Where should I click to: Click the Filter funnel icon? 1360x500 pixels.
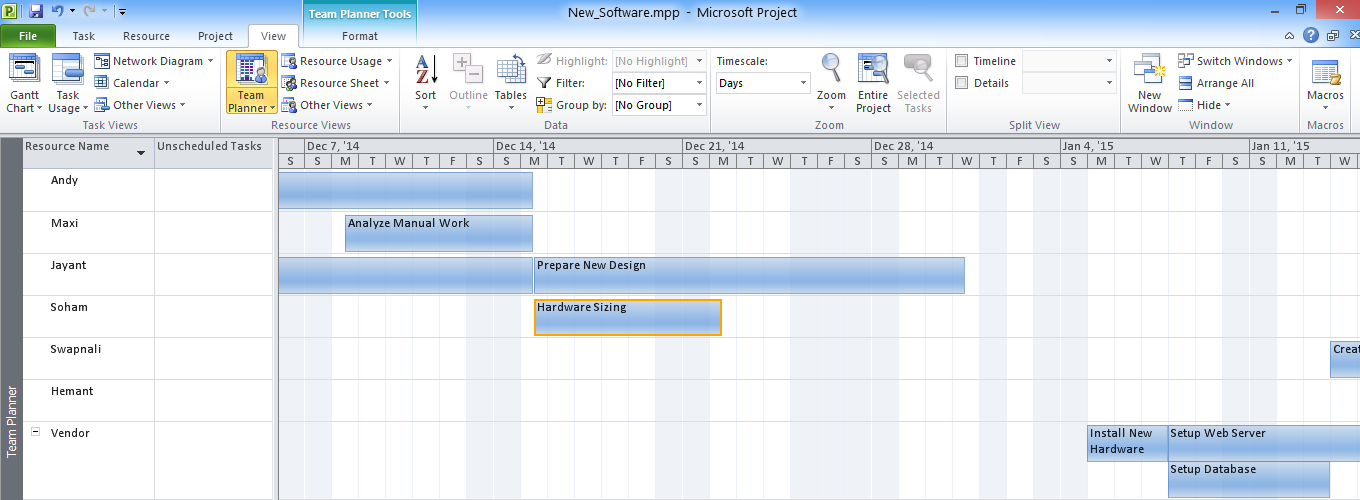tap(544, 83)
